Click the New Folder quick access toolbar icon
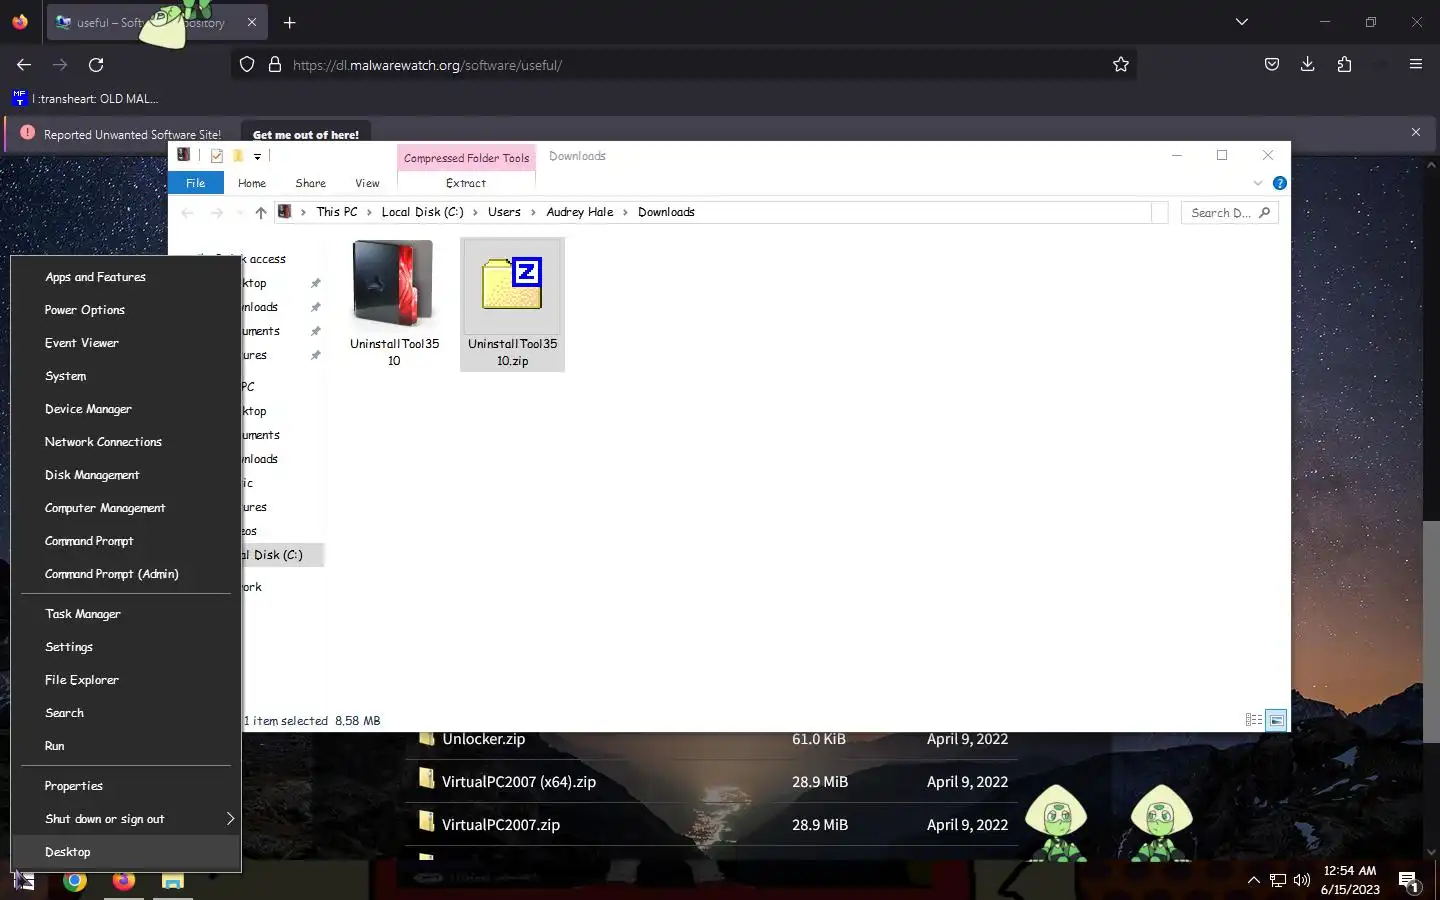Screen dimensions: 1440x900 [238, 155]
